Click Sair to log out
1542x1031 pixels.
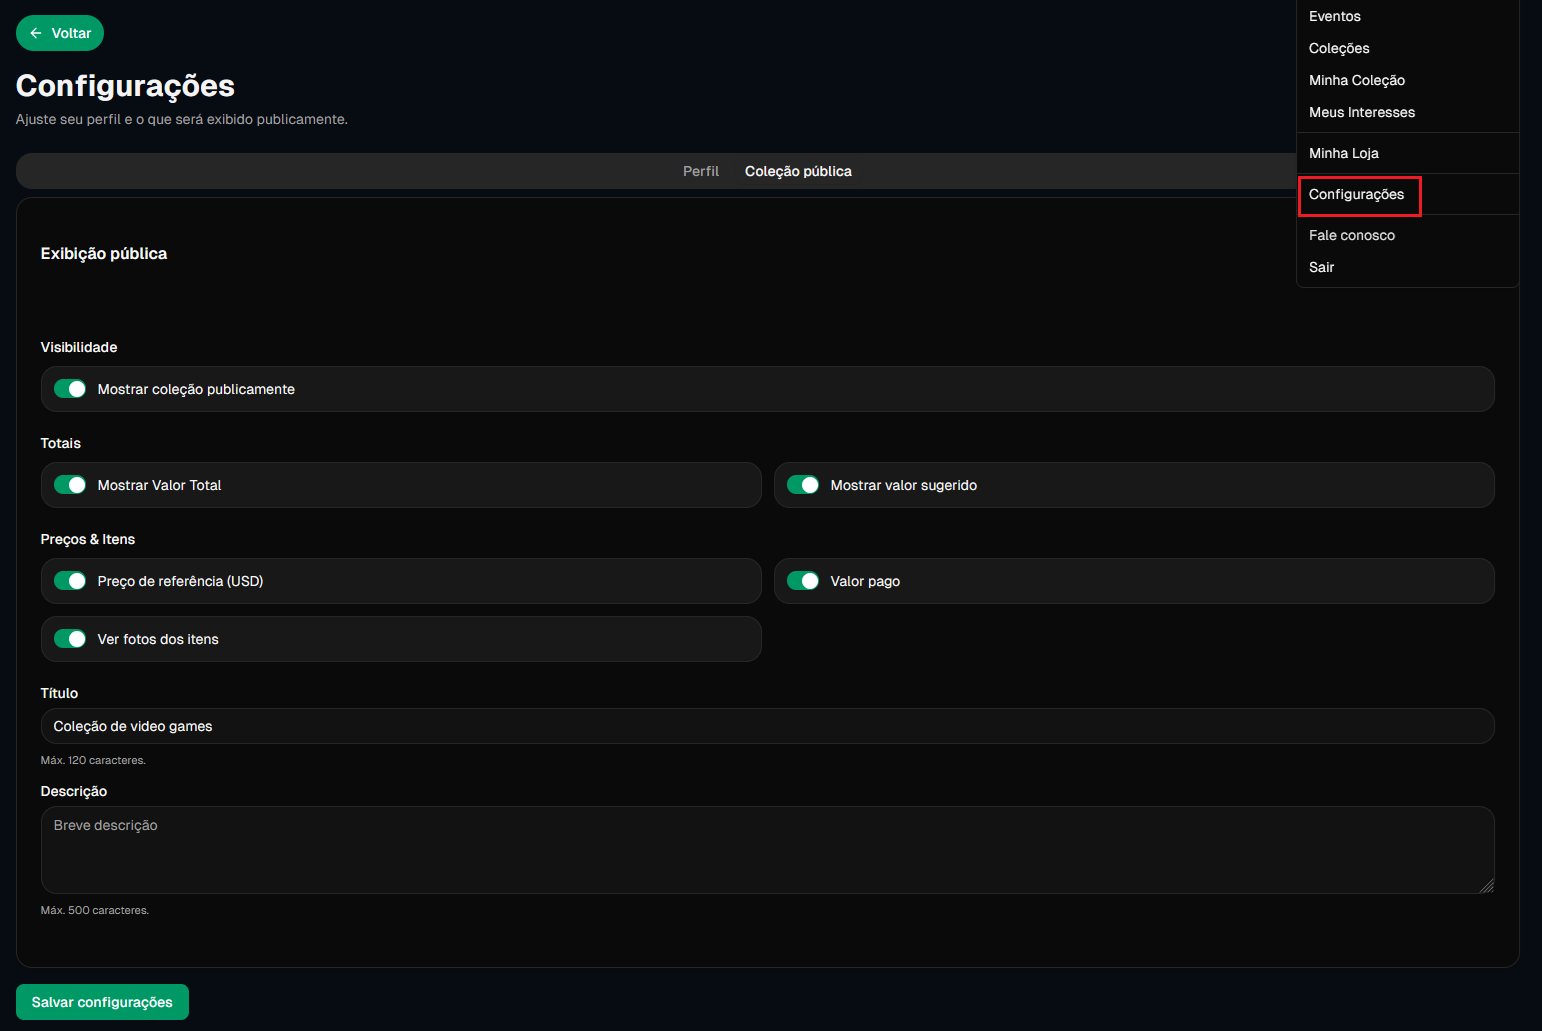tap(1321, 267)
